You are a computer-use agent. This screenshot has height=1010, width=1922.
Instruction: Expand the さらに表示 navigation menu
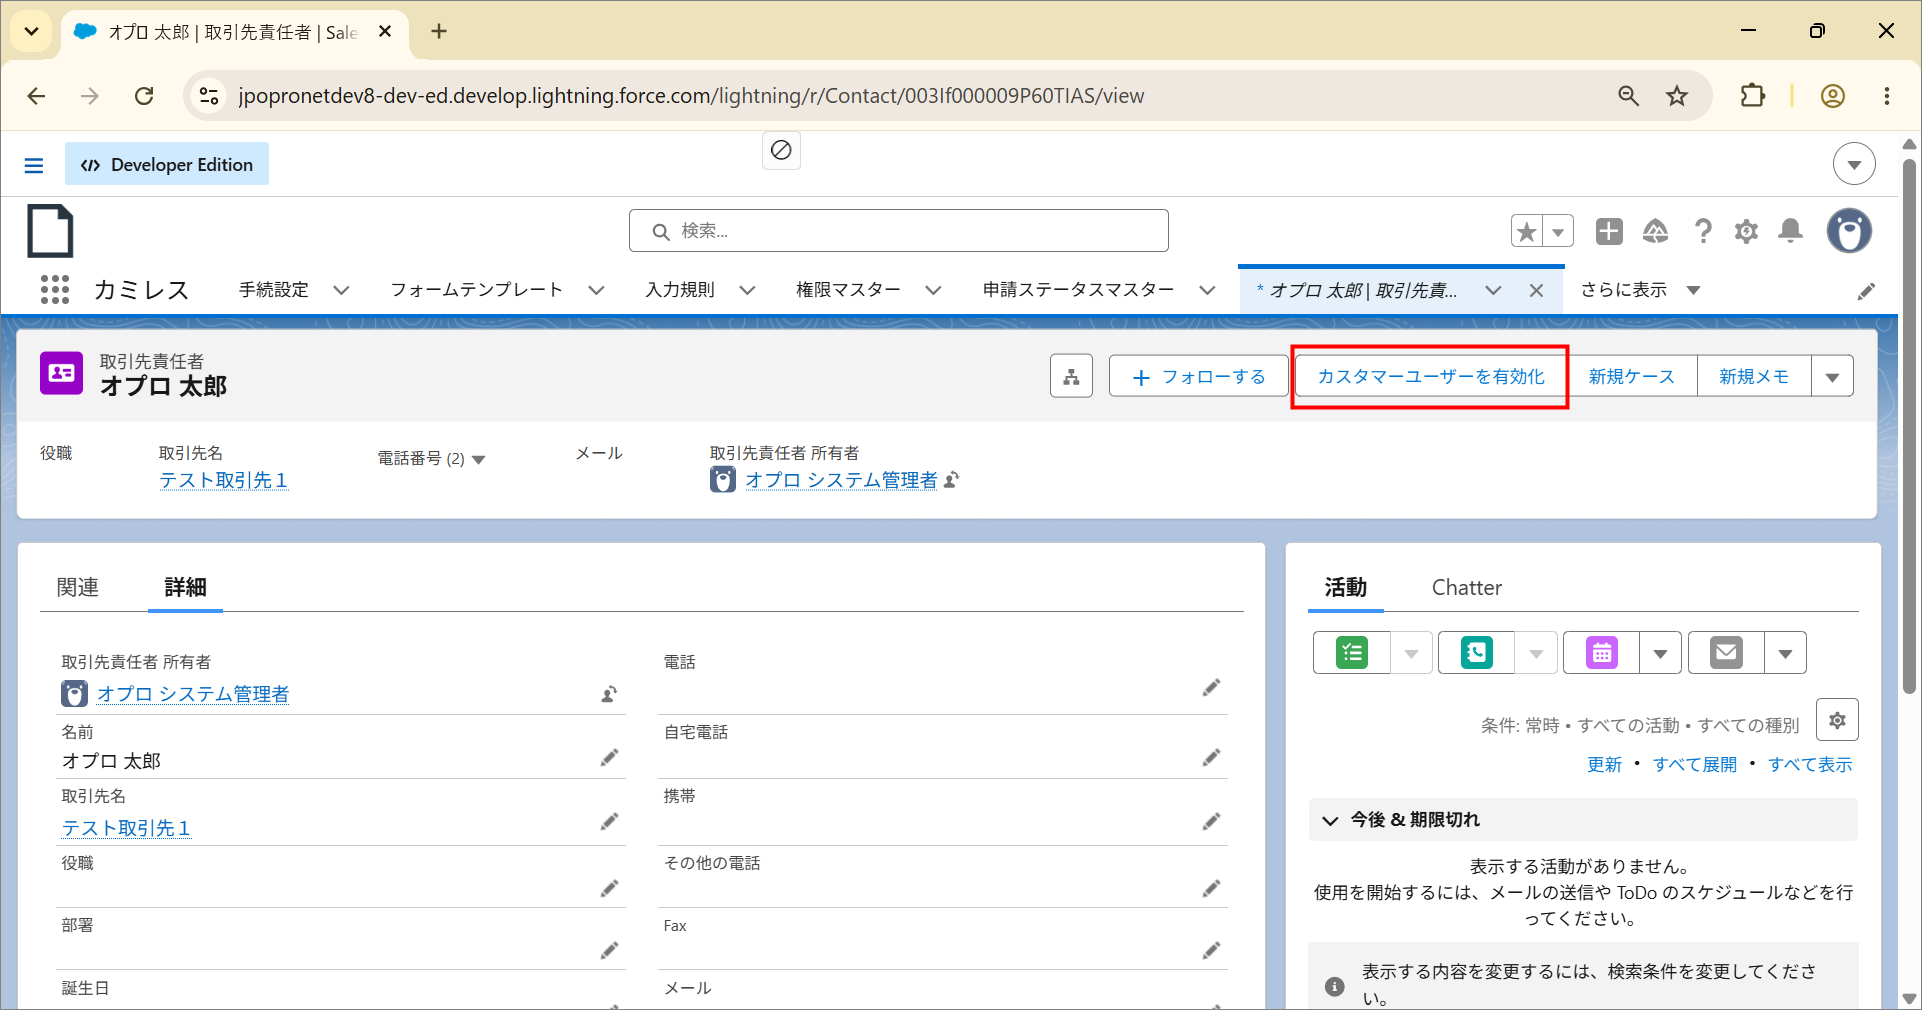(x=1640, y=290)
